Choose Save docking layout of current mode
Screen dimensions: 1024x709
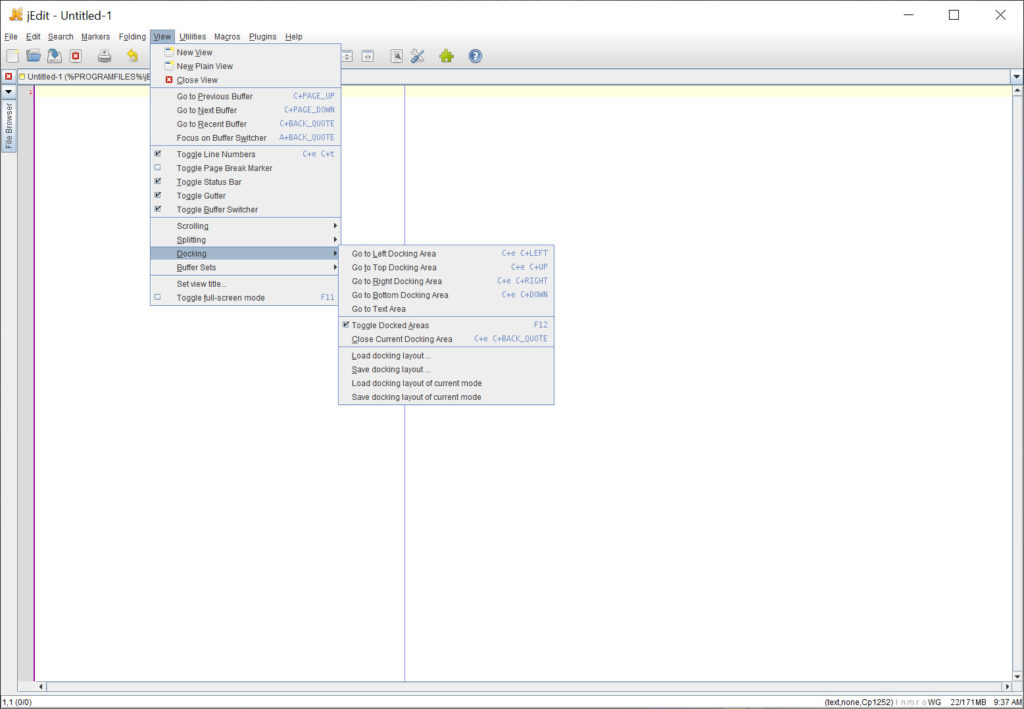pyautogui.click(x=446, y=397)
